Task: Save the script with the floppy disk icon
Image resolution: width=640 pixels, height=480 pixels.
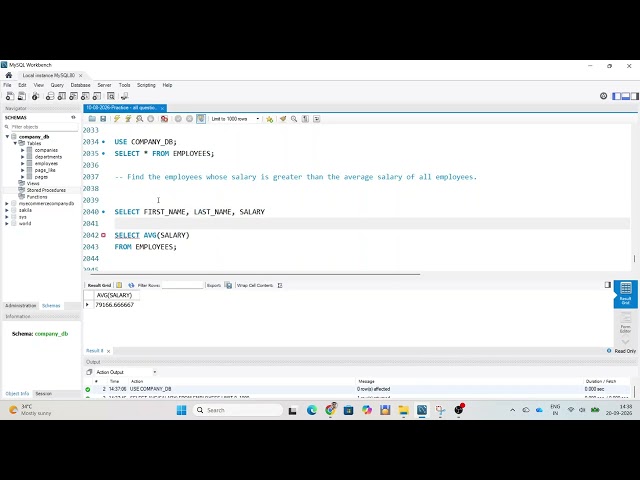Action: [x=103, y=119]
